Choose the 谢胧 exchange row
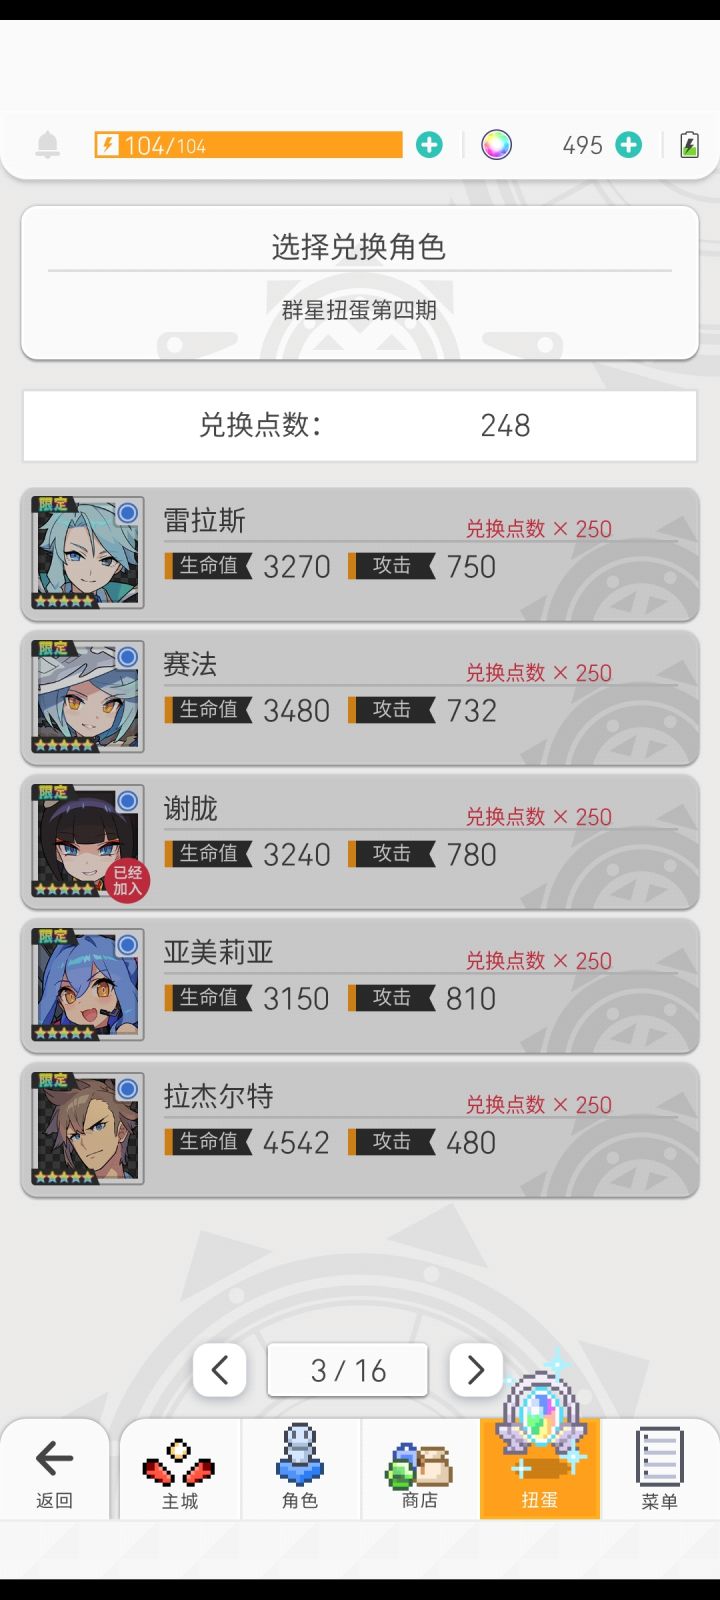Image resolution: width=720 pixels, height=1600 pixels. pyautogui.click(x=360, y=841)
